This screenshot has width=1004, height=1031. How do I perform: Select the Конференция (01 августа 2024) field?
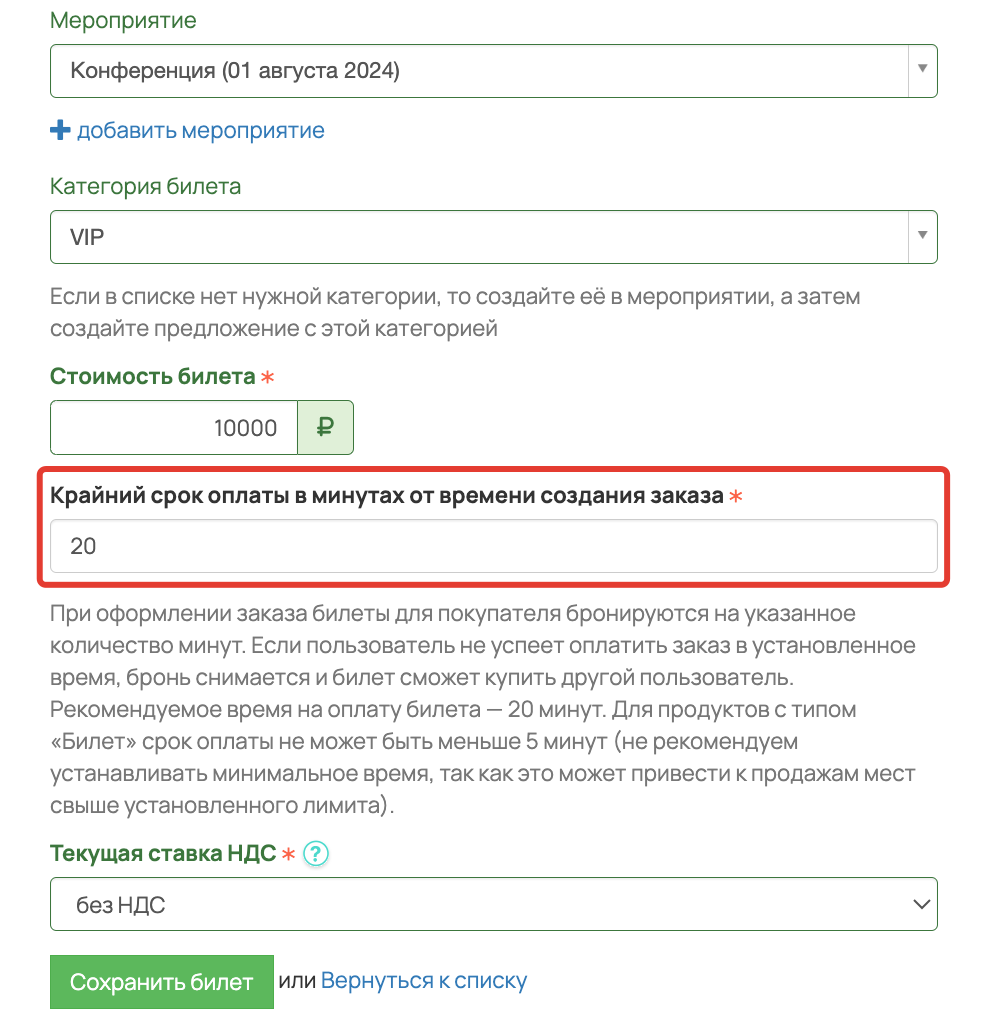coord(494,71)
